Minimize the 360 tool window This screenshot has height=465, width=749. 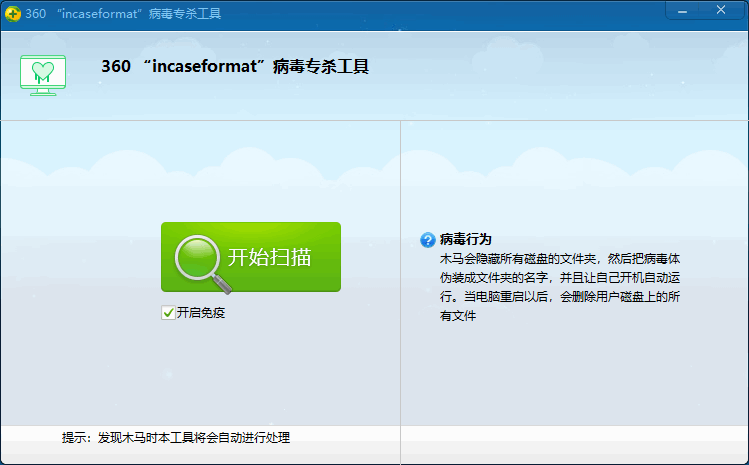coord(682,11)
